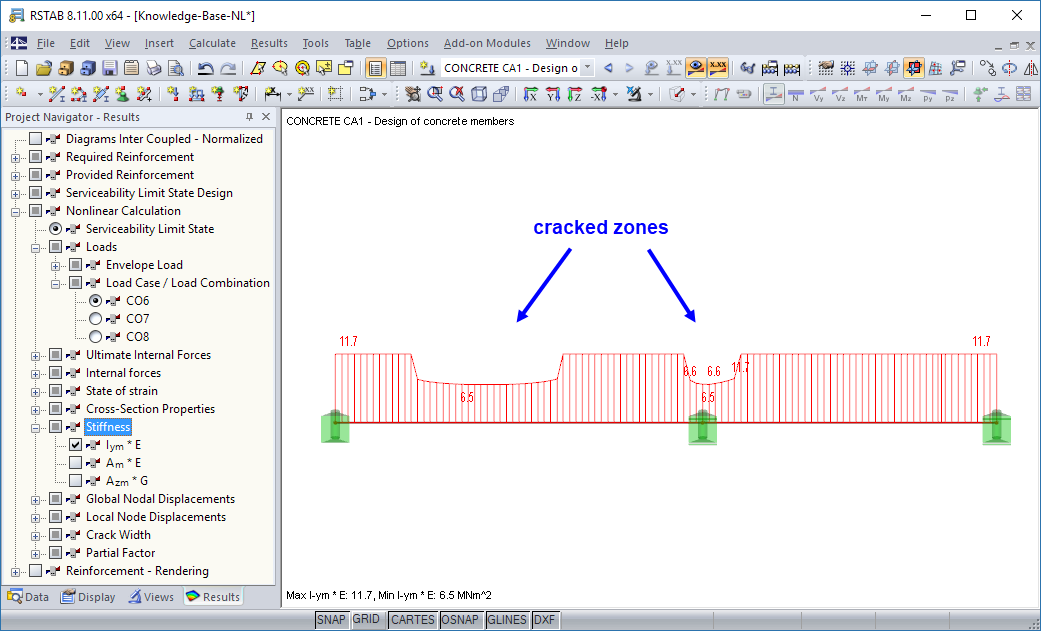
Task: Toggle the SNAP status bar button
Action: coord(331,619)
